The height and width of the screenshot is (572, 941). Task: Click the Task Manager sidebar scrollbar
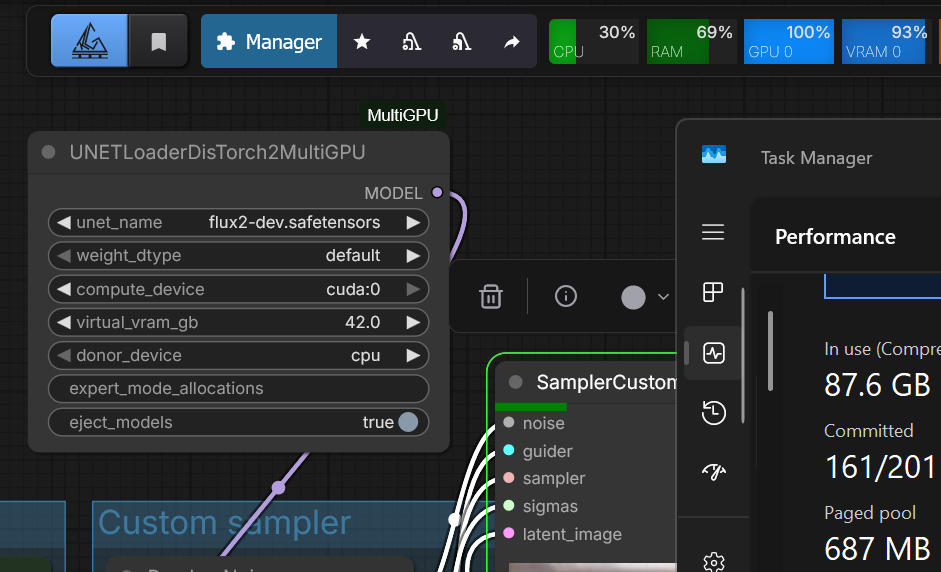pos(743,355)
